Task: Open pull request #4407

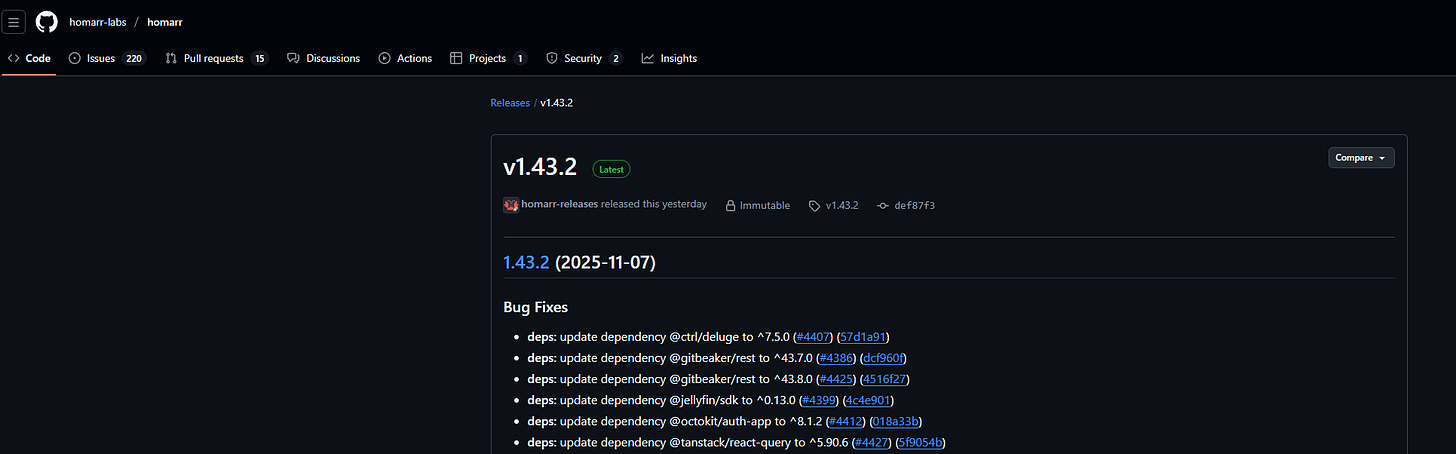Action: 814,337
